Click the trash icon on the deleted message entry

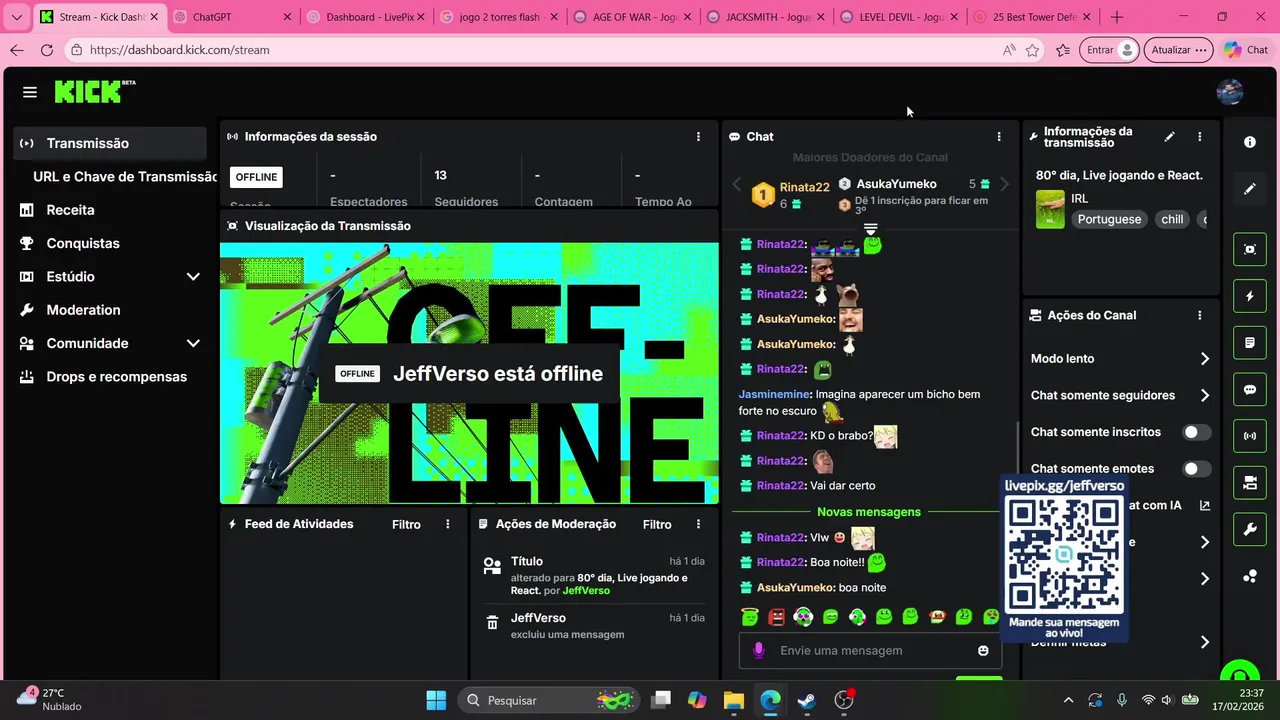click(492, 622)
